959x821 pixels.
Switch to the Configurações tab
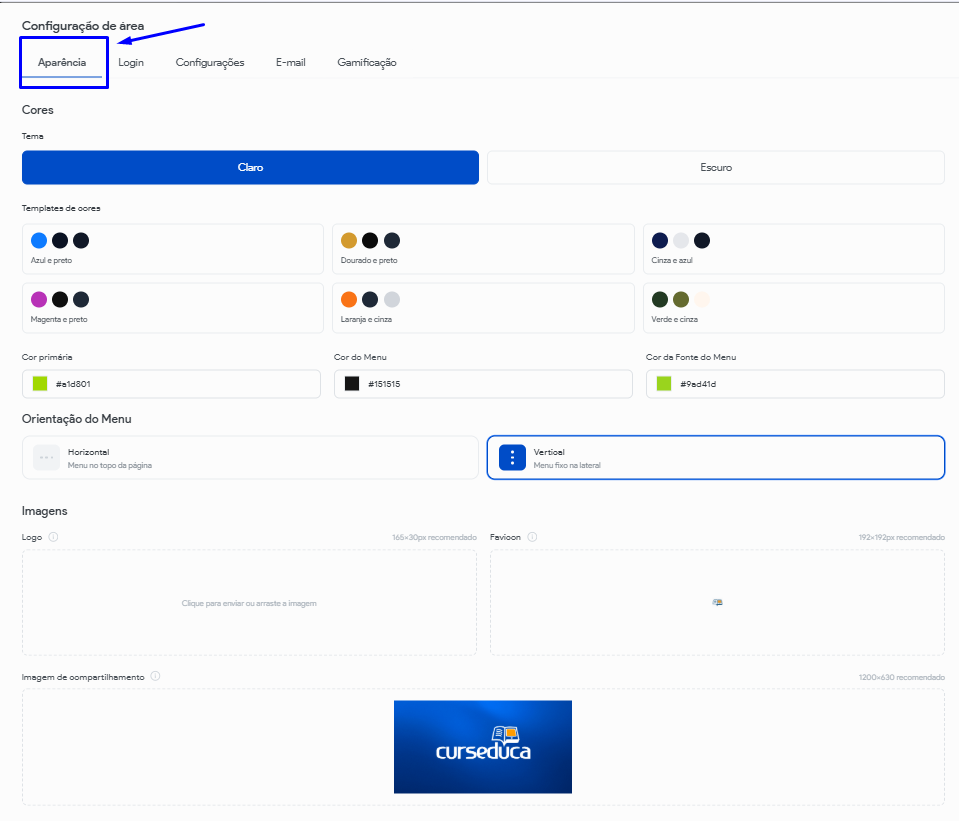[x=210, y=63]
